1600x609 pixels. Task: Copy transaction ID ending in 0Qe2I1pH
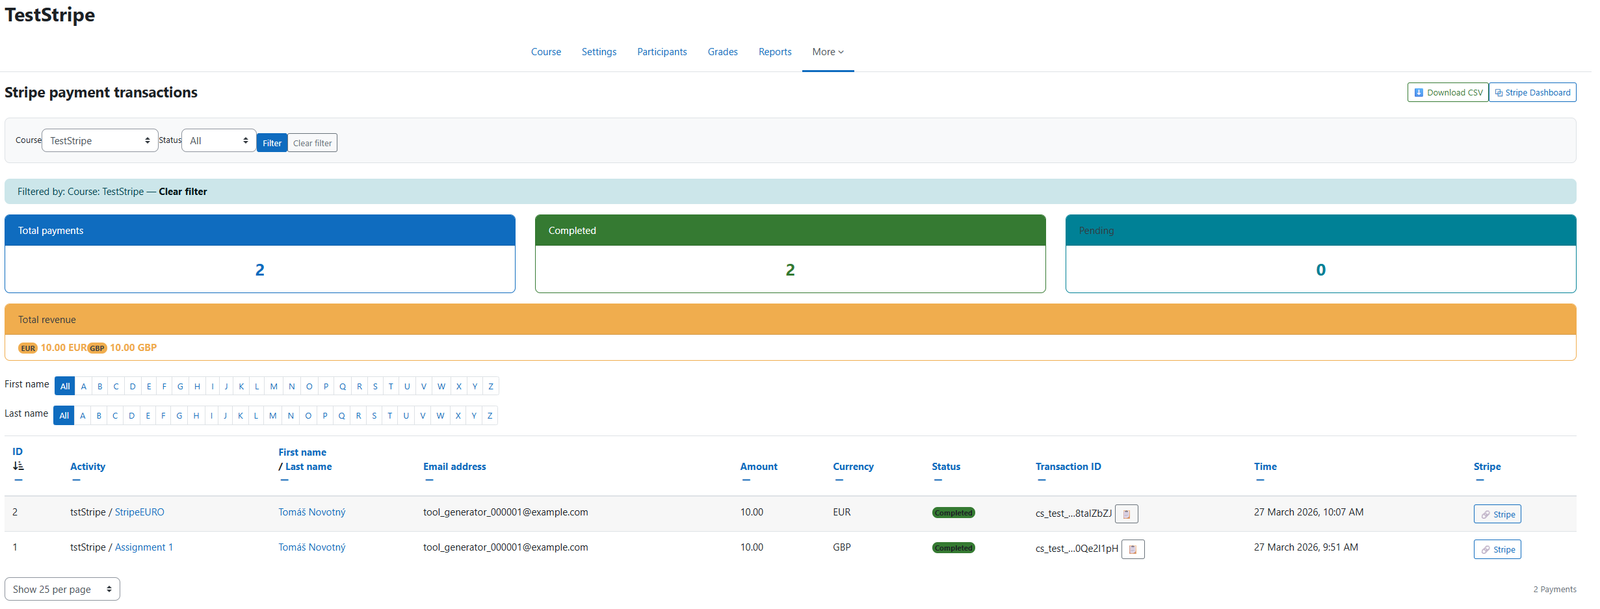(x=1132, y=549)
